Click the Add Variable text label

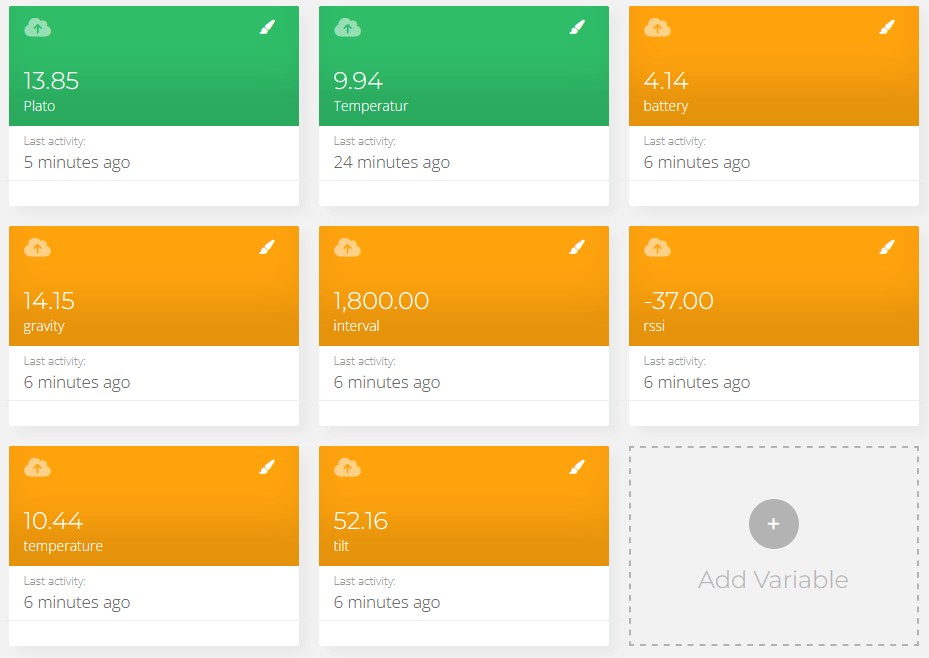click(773, 580)
